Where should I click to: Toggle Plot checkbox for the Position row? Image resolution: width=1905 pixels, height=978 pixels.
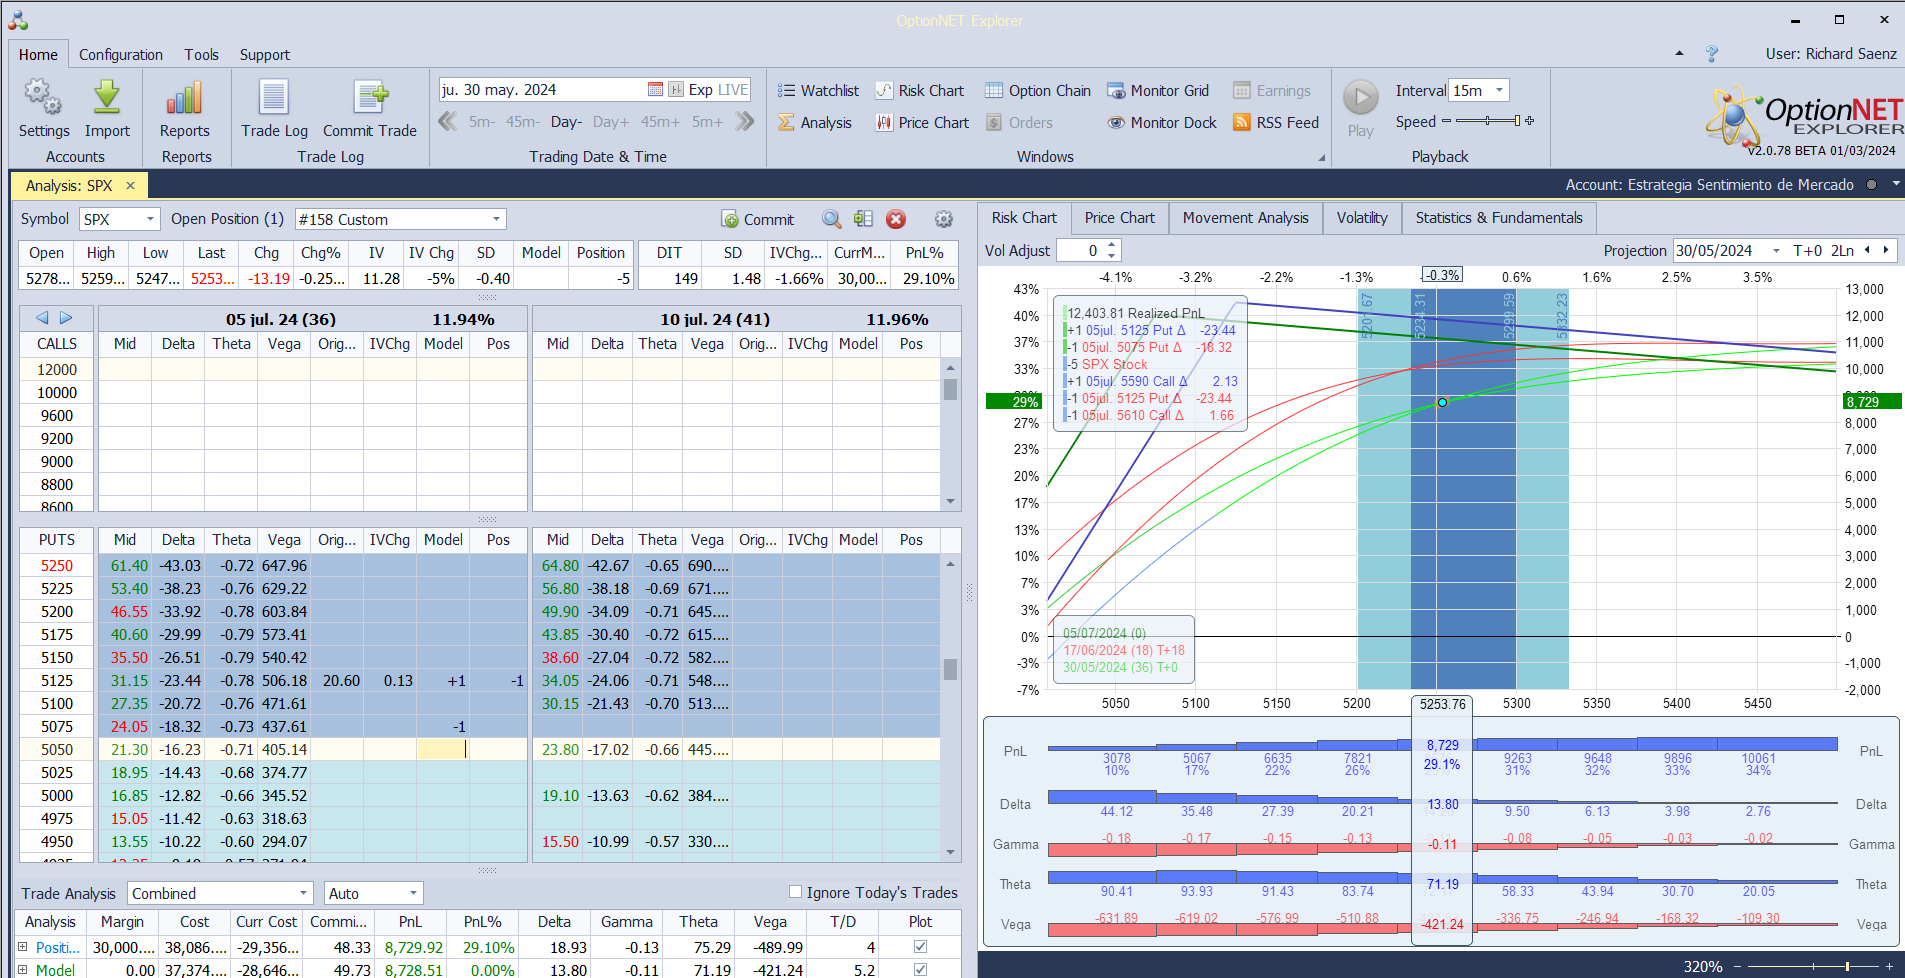tap(920, 946)
